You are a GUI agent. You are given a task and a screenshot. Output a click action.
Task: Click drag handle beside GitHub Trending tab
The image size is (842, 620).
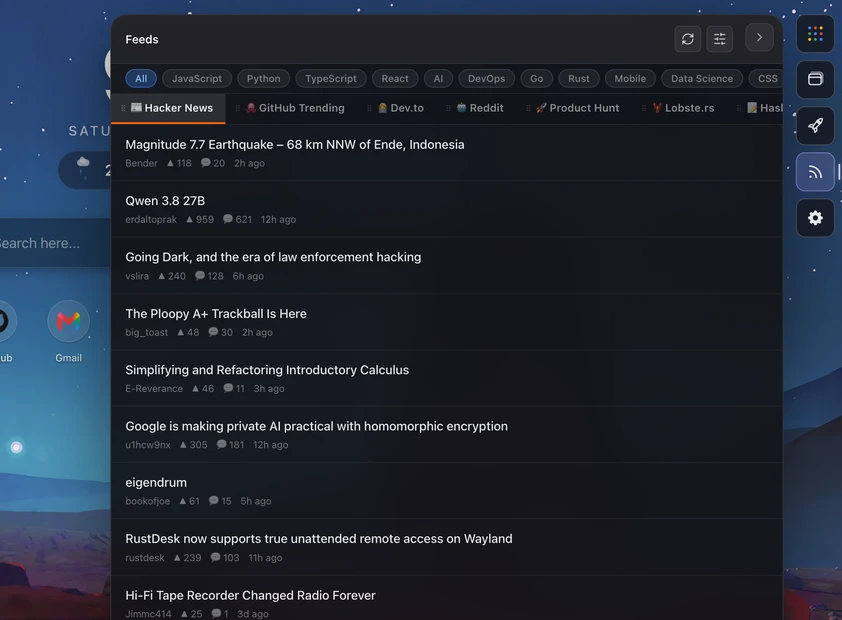pyautogui.click(x=237, y=108)
